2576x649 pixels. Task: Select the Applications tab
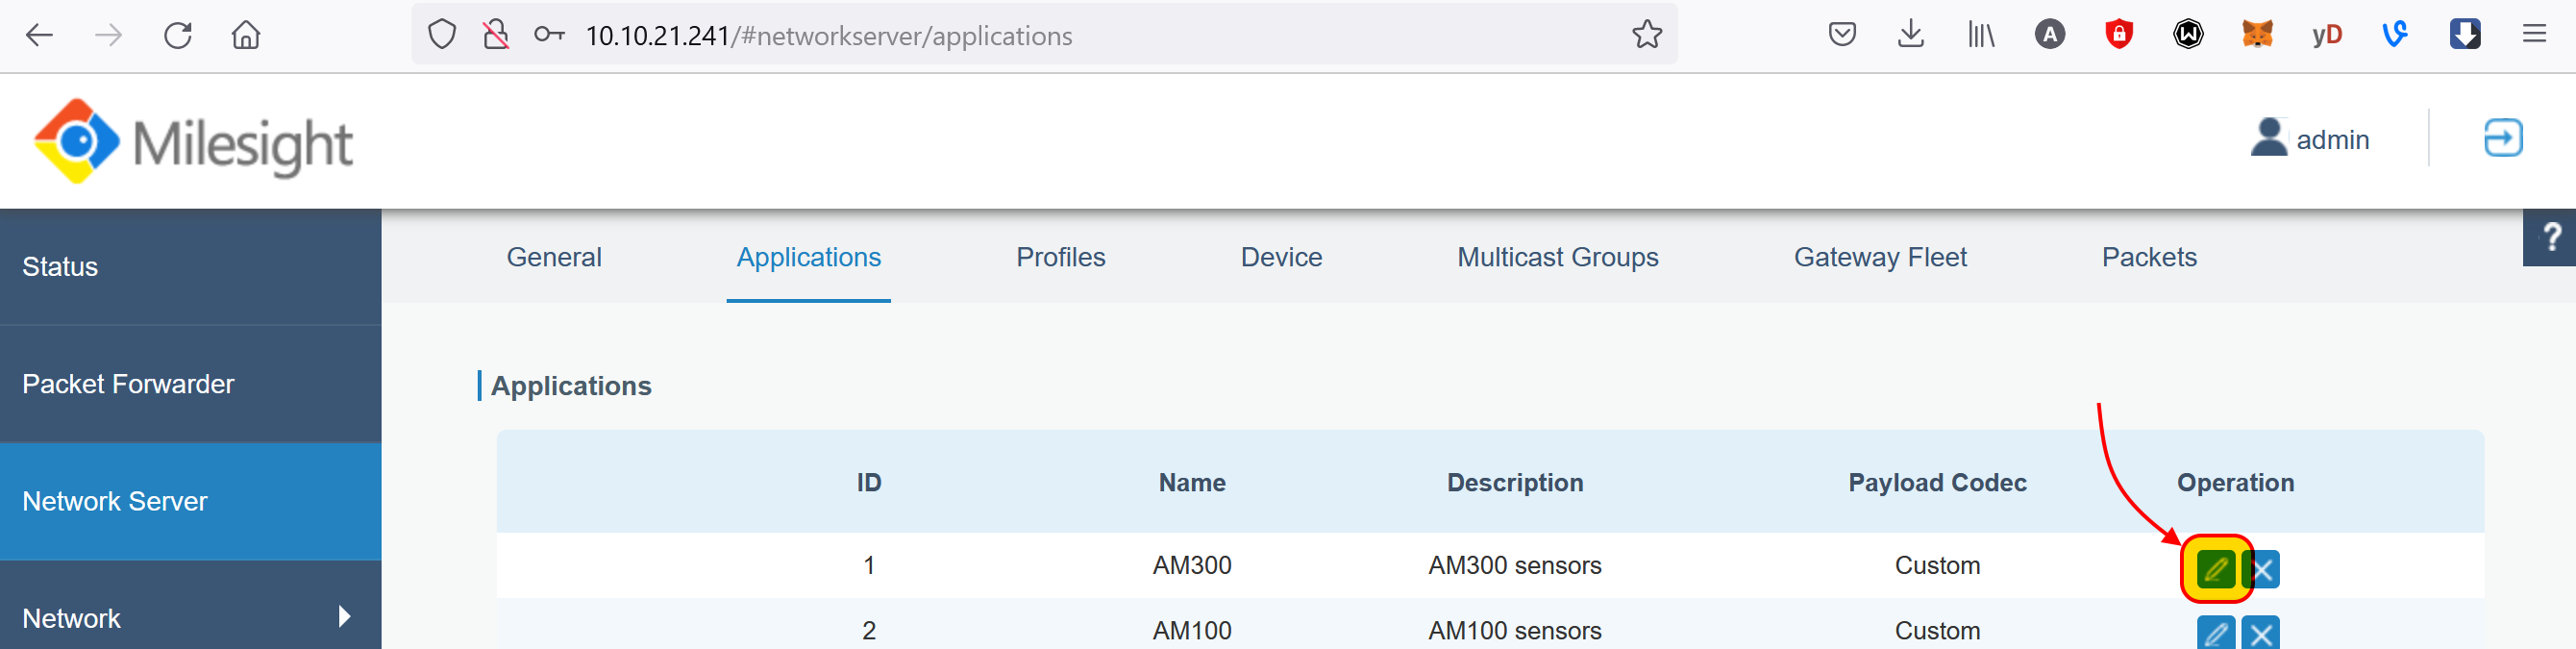click(x=808, y=258)
